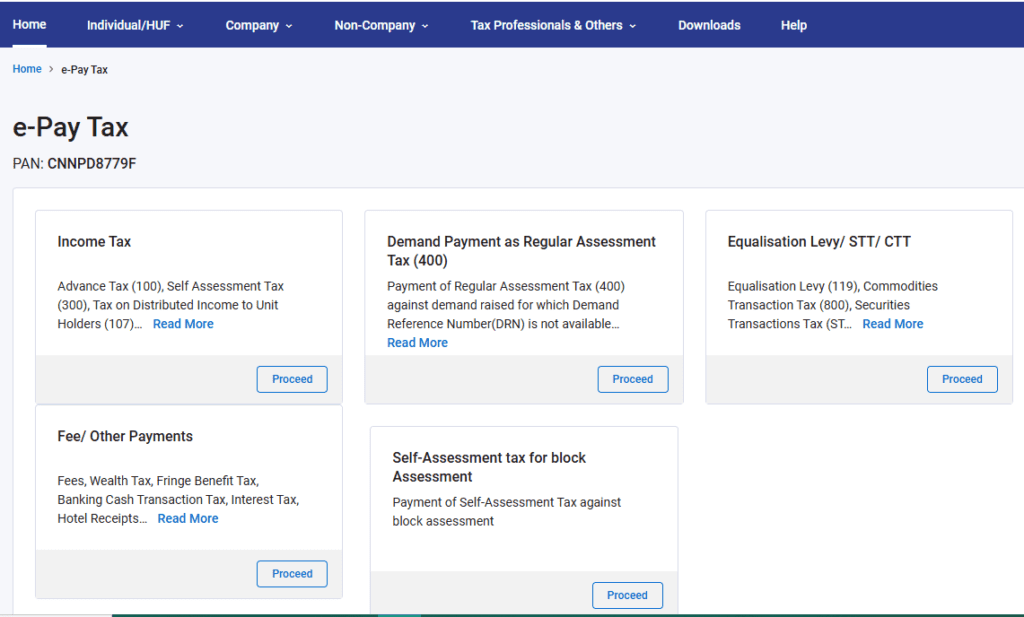Proceed with Self-Assessment tax for block Assessment
Image resolution: width=1024 pixels, height=617 pixels.
coord(627,596)
